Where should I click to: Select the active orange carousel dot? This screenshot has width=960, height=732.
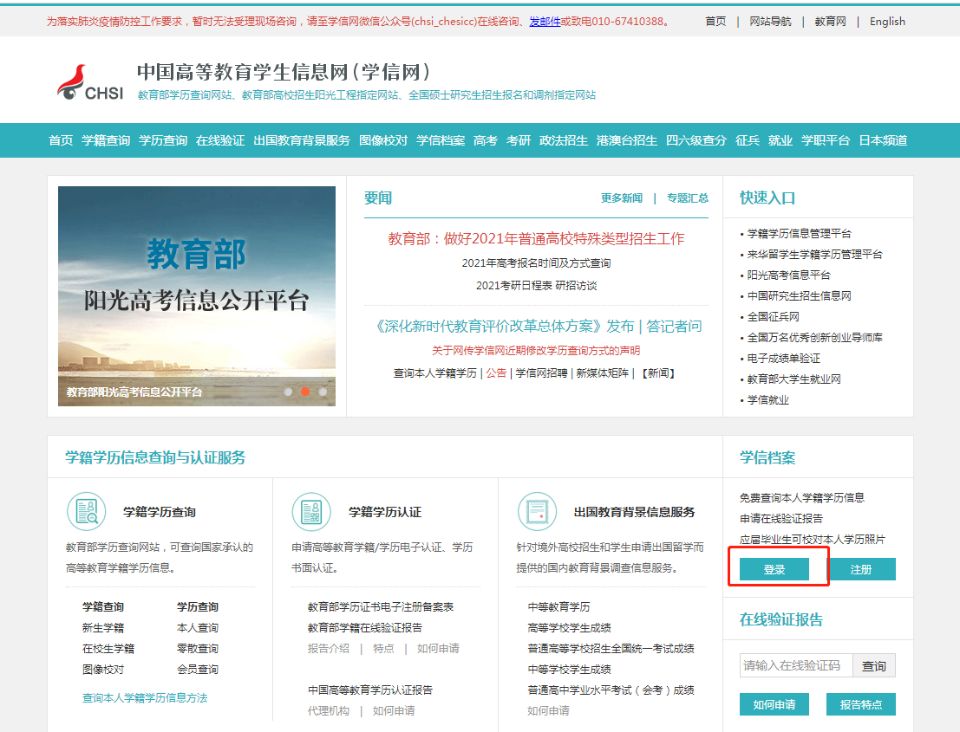tap(305, 392)
